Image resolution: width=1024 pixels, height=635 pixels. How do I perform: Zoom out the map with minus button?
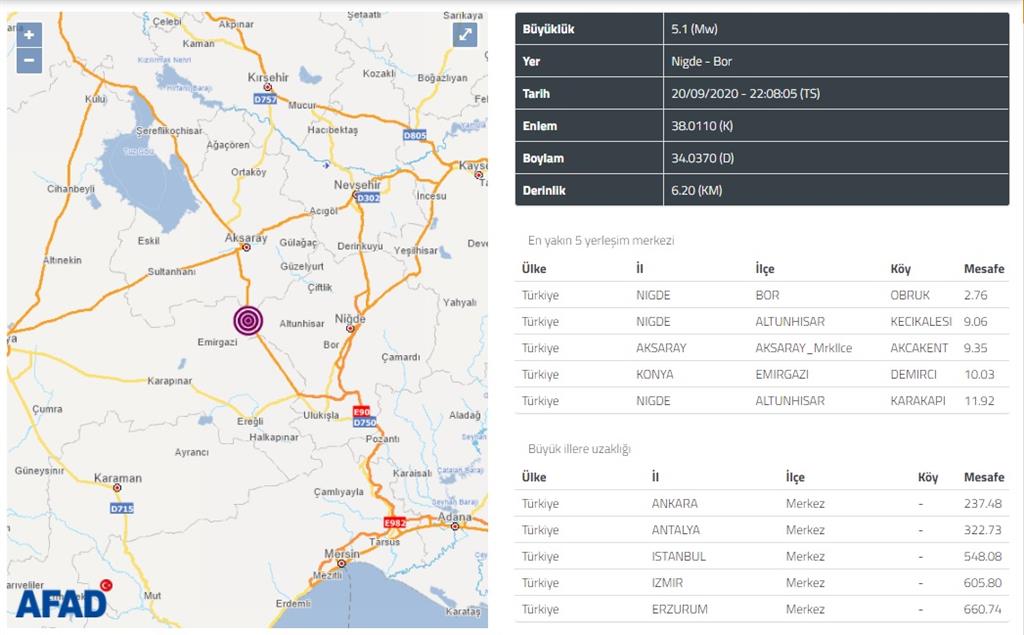[29, 61]
